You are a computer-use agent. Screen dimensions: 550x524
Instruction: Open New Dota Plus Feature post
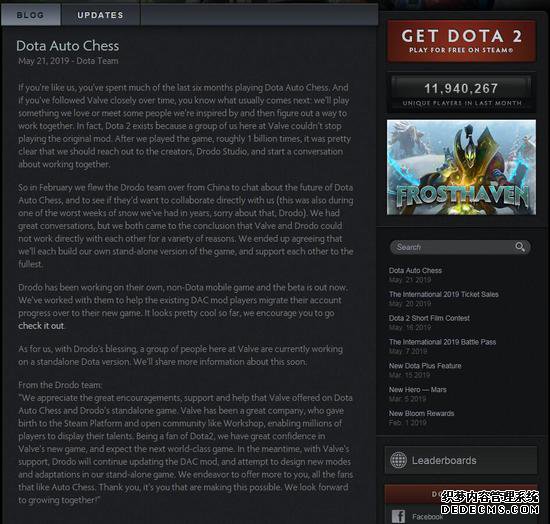pyautogui.click(x=425, y=366)
